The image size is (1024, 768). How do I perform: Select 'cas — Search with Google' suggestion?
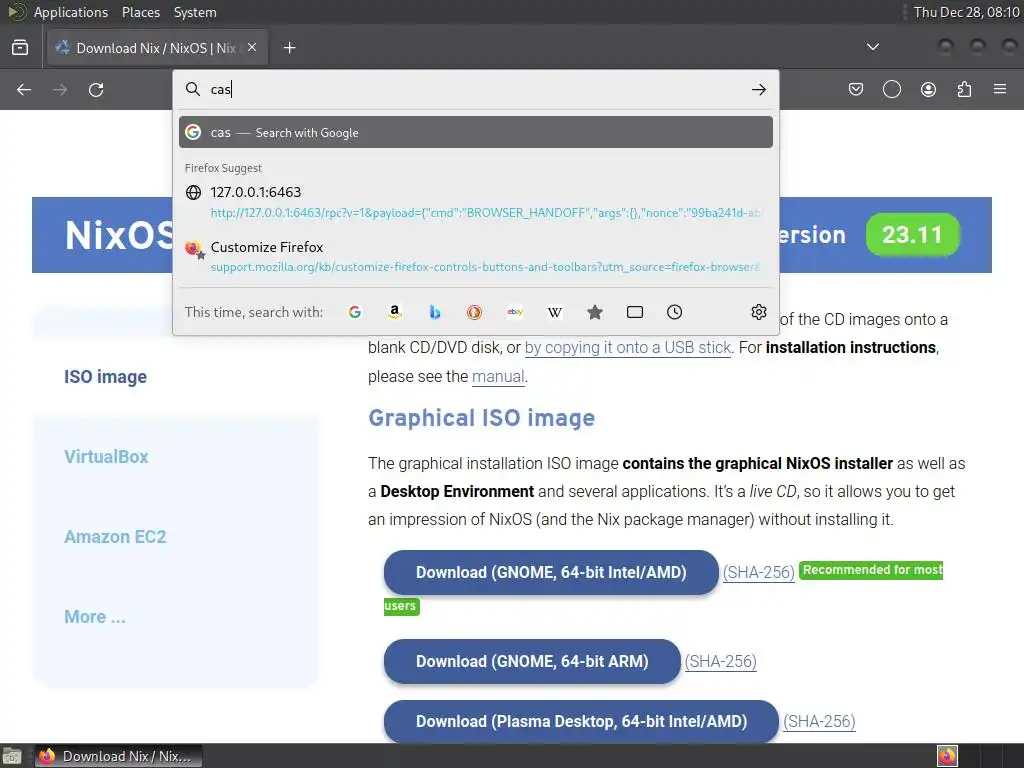click(x=476, y=133)
